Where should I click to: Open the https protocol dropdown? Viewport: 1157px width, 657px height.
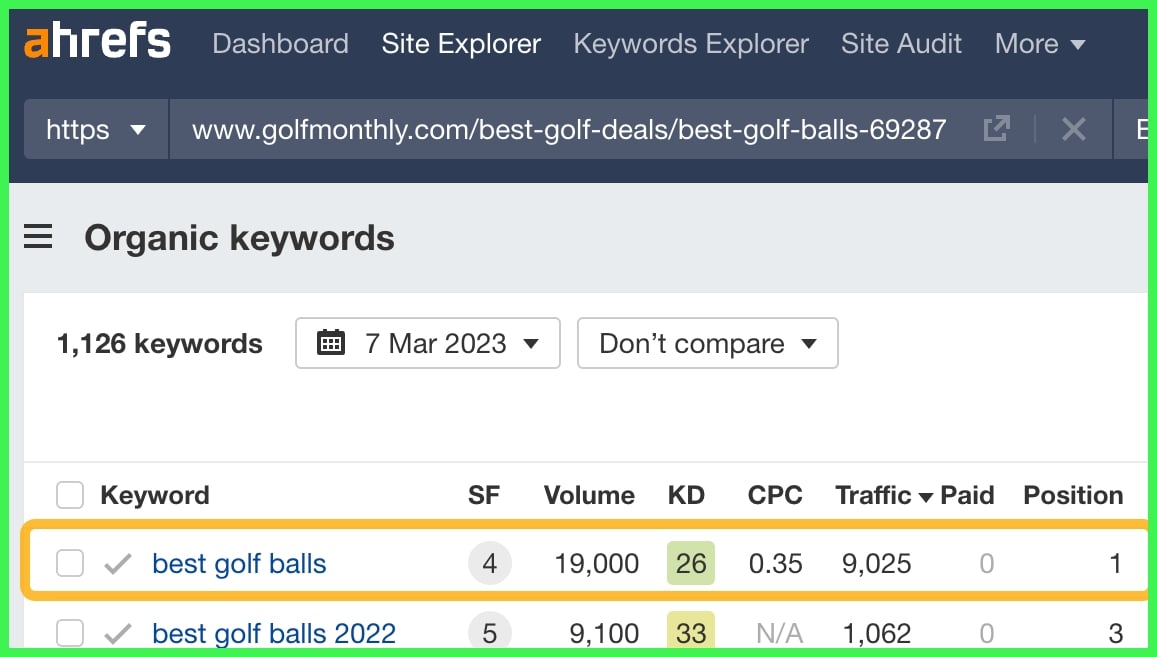[x=95, y=128]
